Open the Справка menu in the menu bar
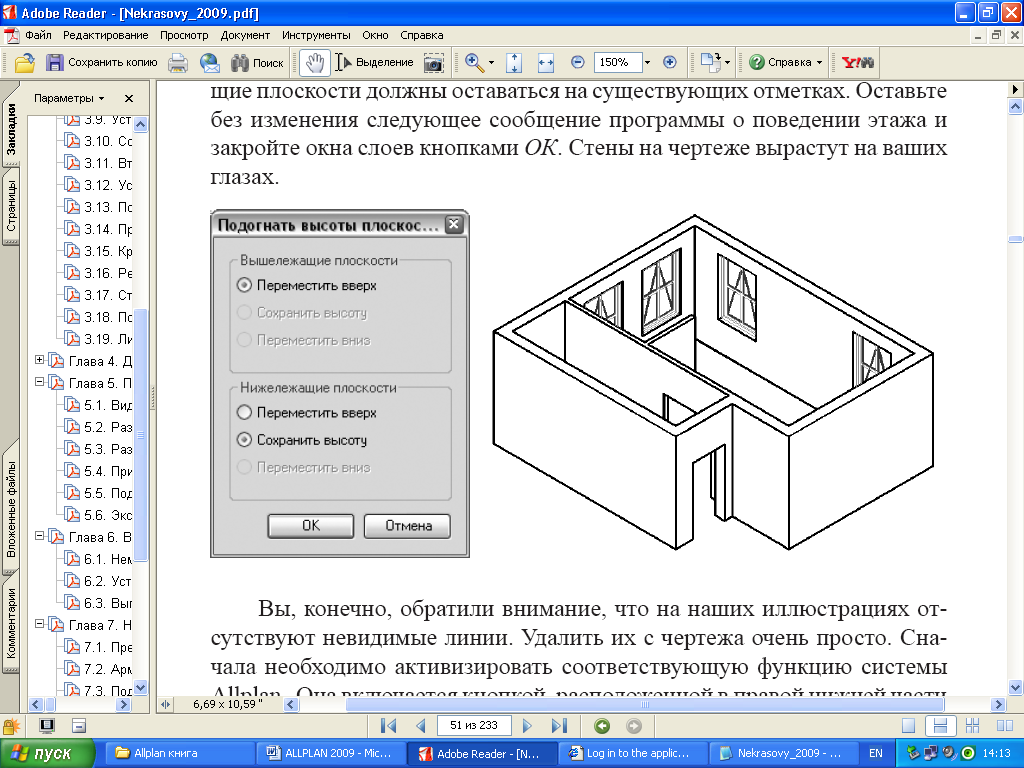 (x=421, y=35)
